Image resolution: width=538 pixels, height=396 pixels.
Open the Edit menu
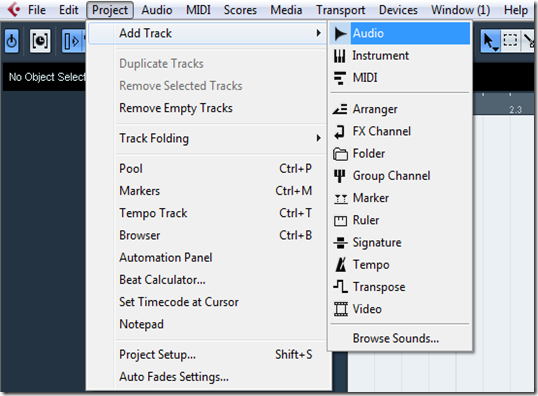pos(69,10)
